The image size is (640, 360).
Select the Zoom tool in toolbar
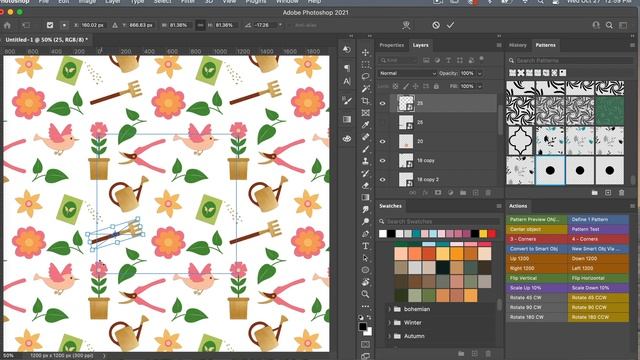tap(365, 294)
